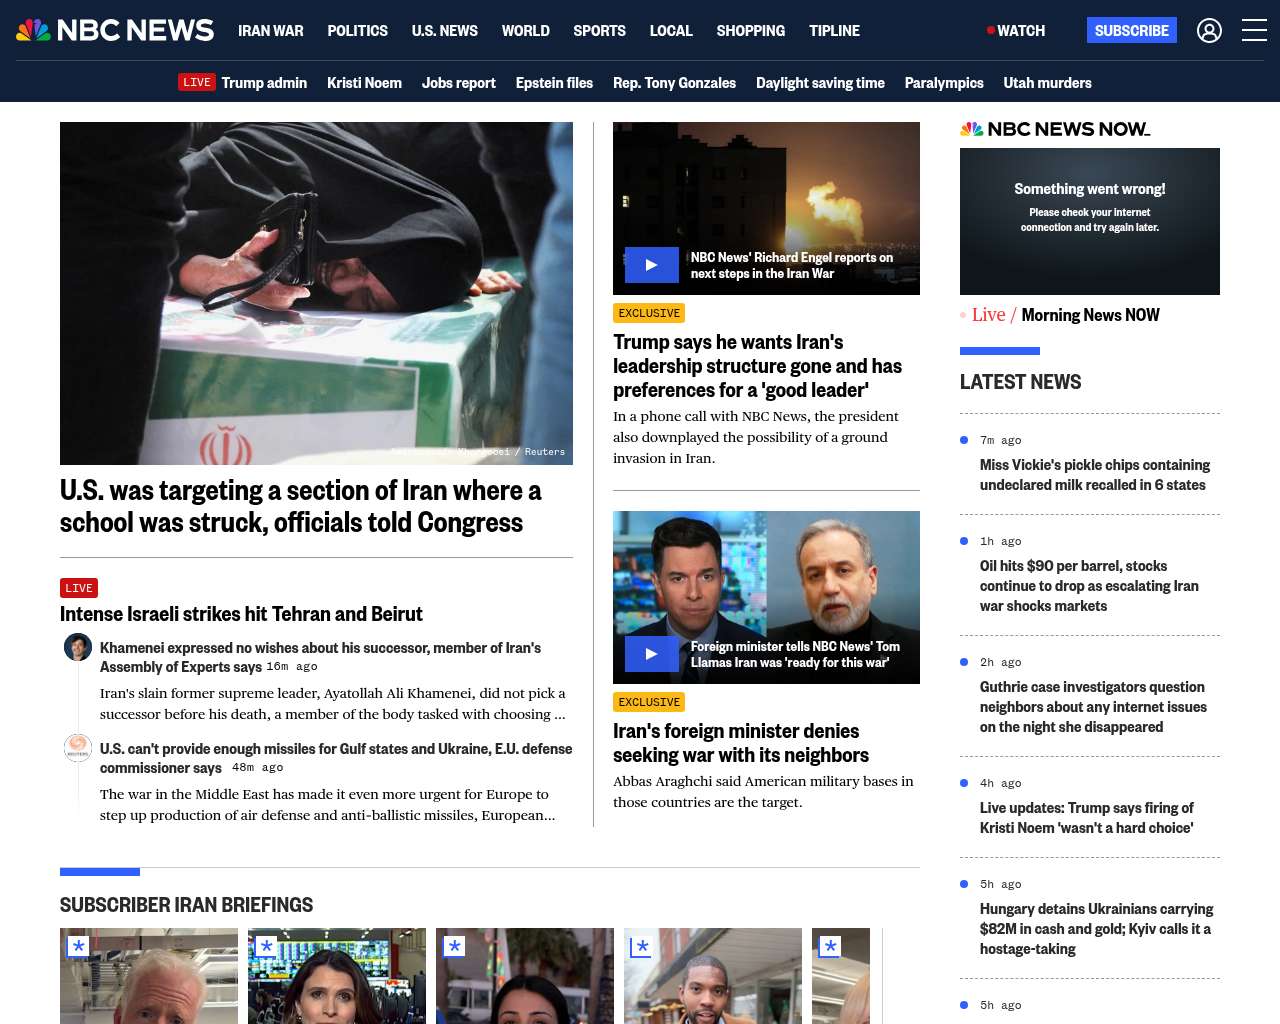Open the fourth briefing thumbnail with man in scarf
This screenshot has width=1280, height=1024.
point(713,976)
